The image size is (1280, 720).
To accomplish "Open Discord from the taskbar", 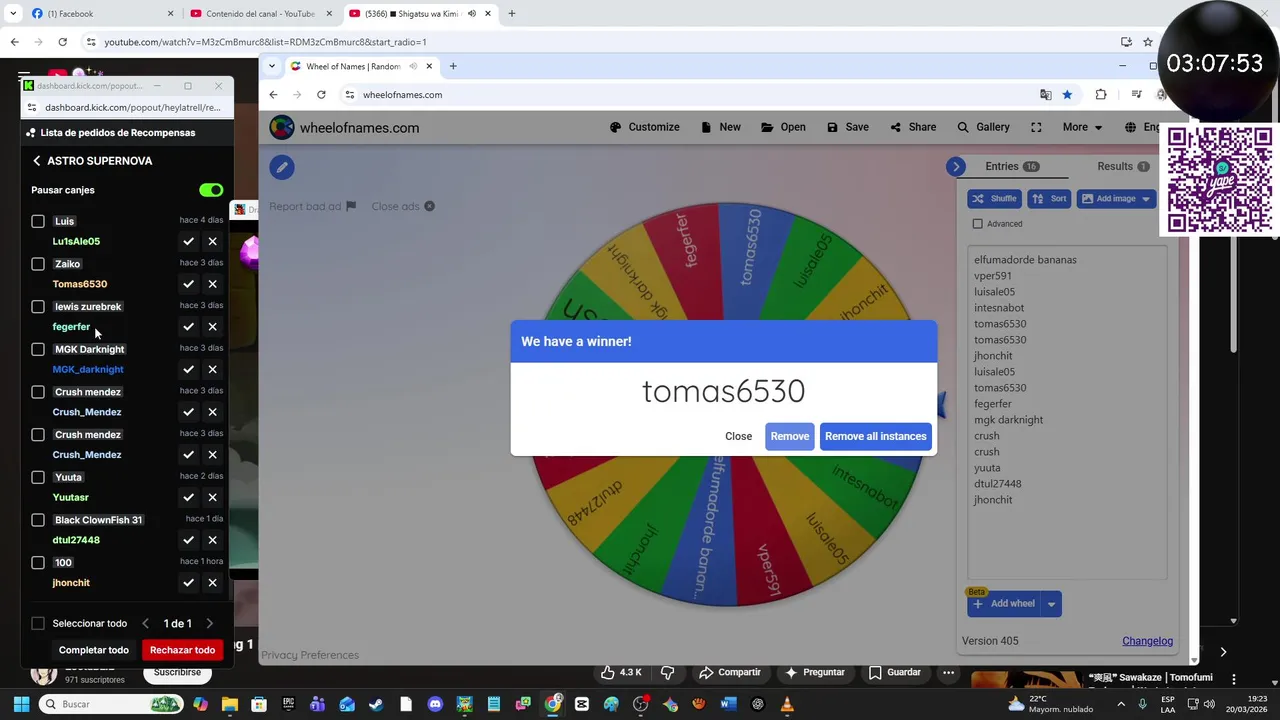I will [435, 704].
